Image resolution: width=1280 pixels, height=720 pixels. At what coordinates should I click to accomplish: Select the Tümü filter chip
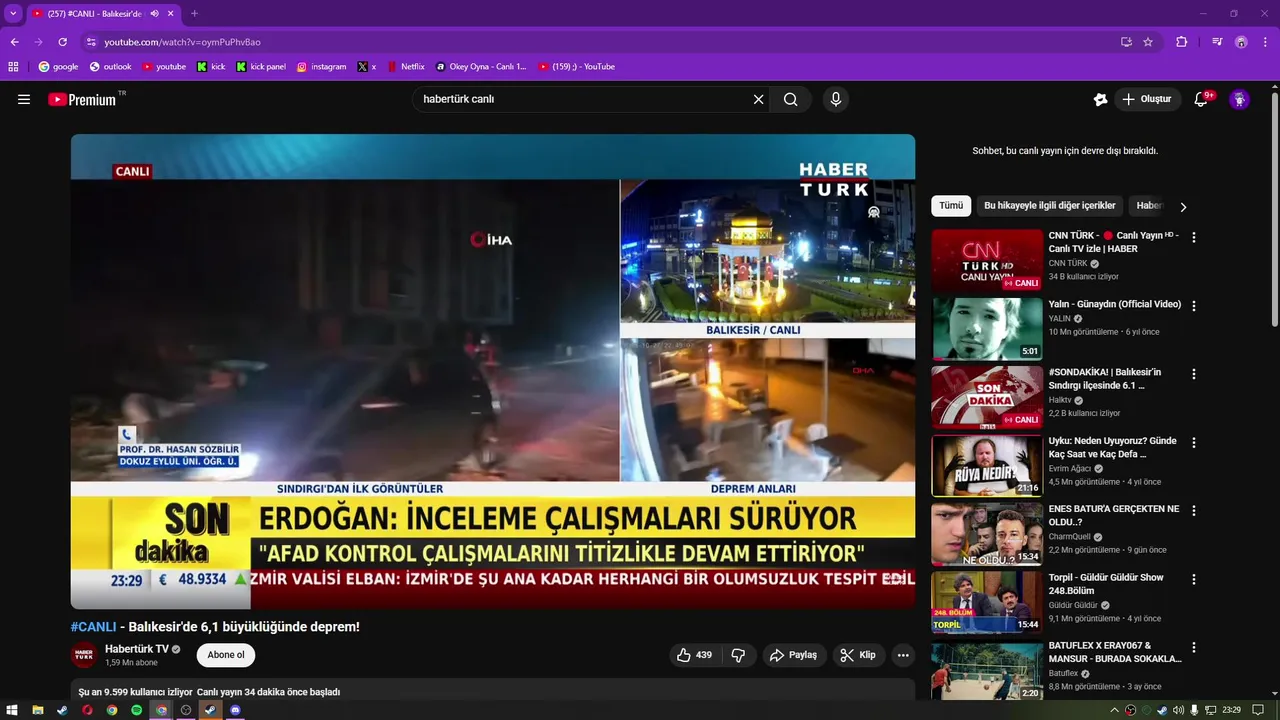click(951, 206)
